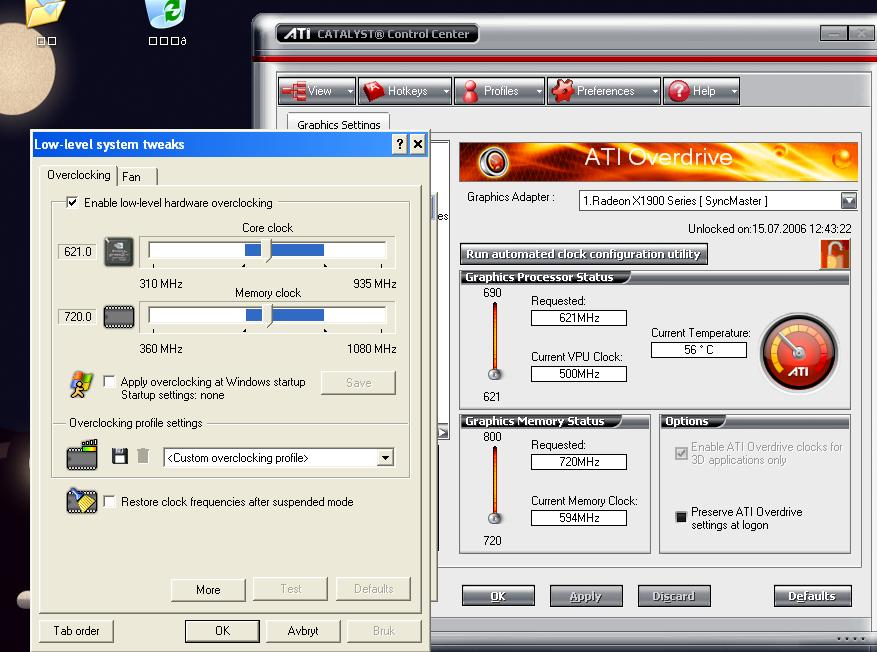The image size is (877, 652).
Task: Click Apply in Catalyst Control Center
Action: (x=586, y=596)
